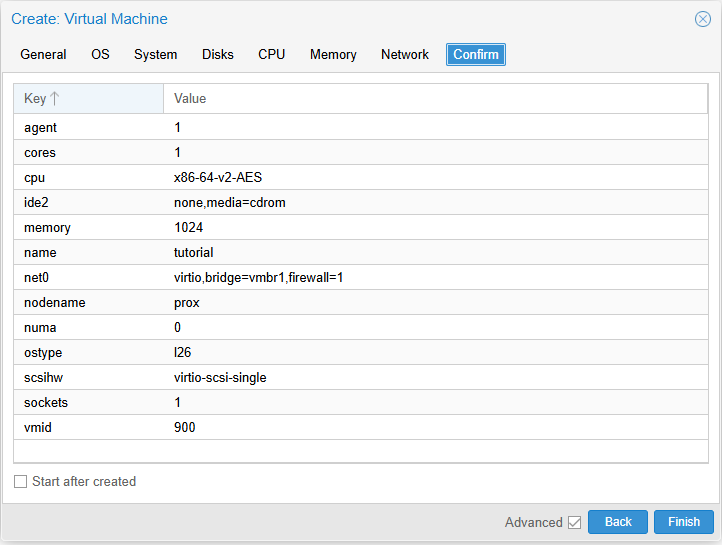Go to the System tab
This screenshot has width=722, height=545.
coord(155,55)
